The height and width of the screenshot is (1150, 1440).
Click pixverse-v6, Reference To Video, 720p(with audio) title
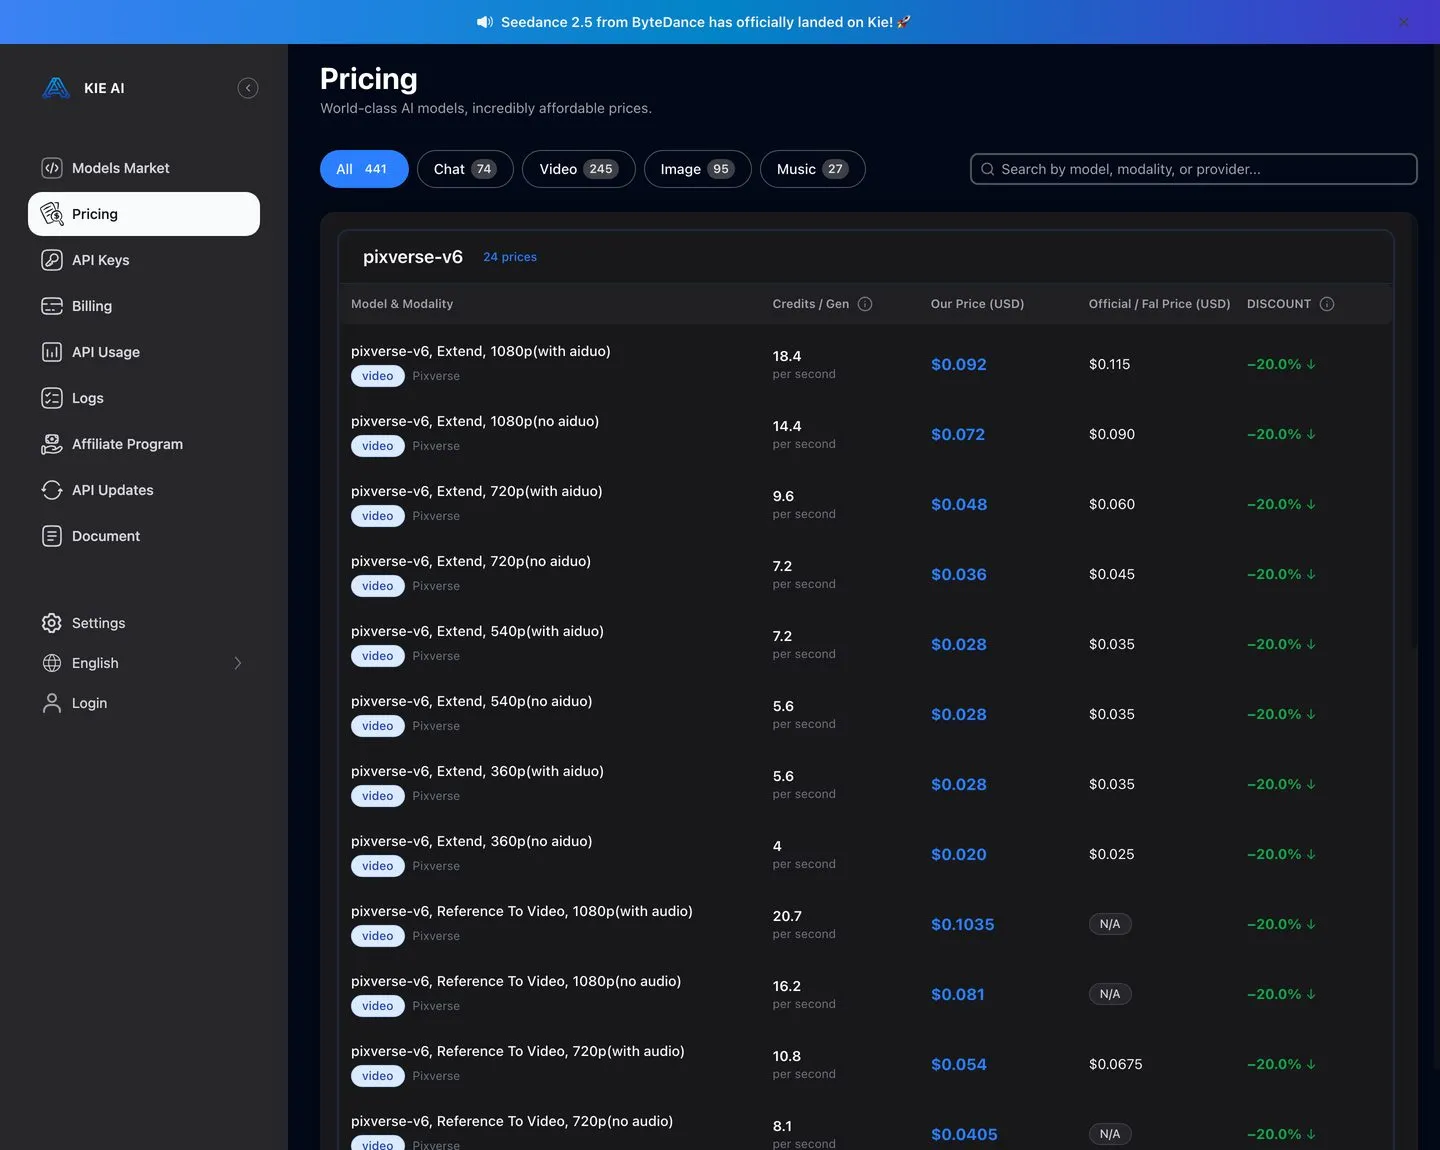coord(518,1051)
